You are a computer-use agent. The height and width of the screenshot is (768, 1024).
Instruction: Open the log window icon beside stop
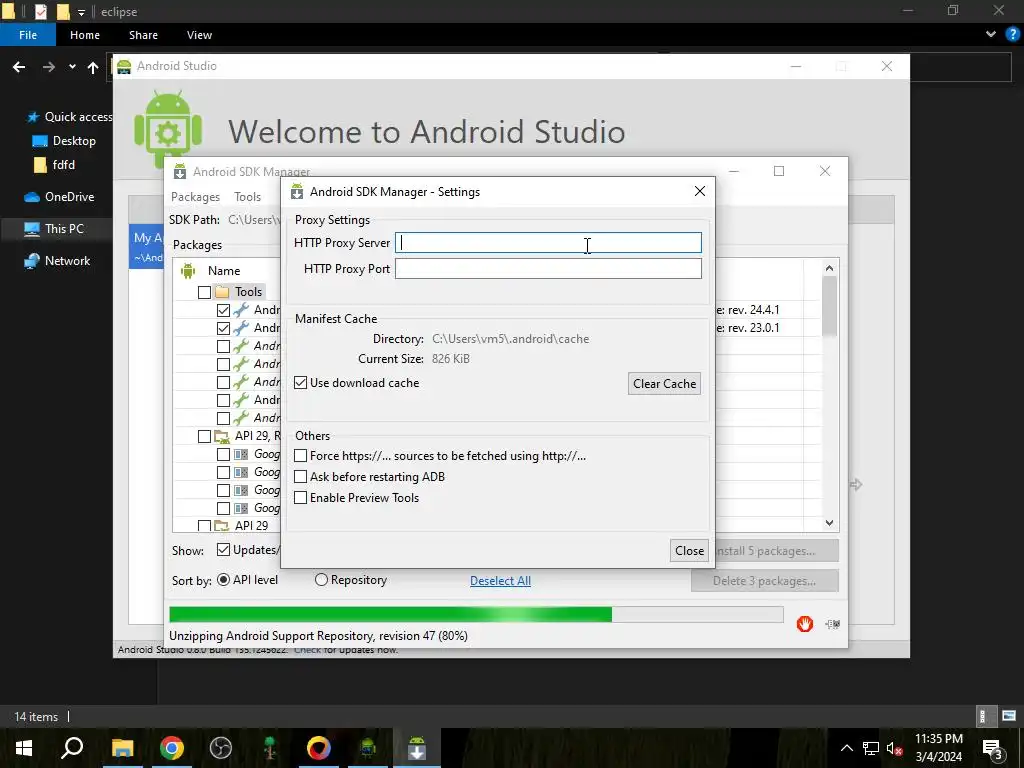832,624
